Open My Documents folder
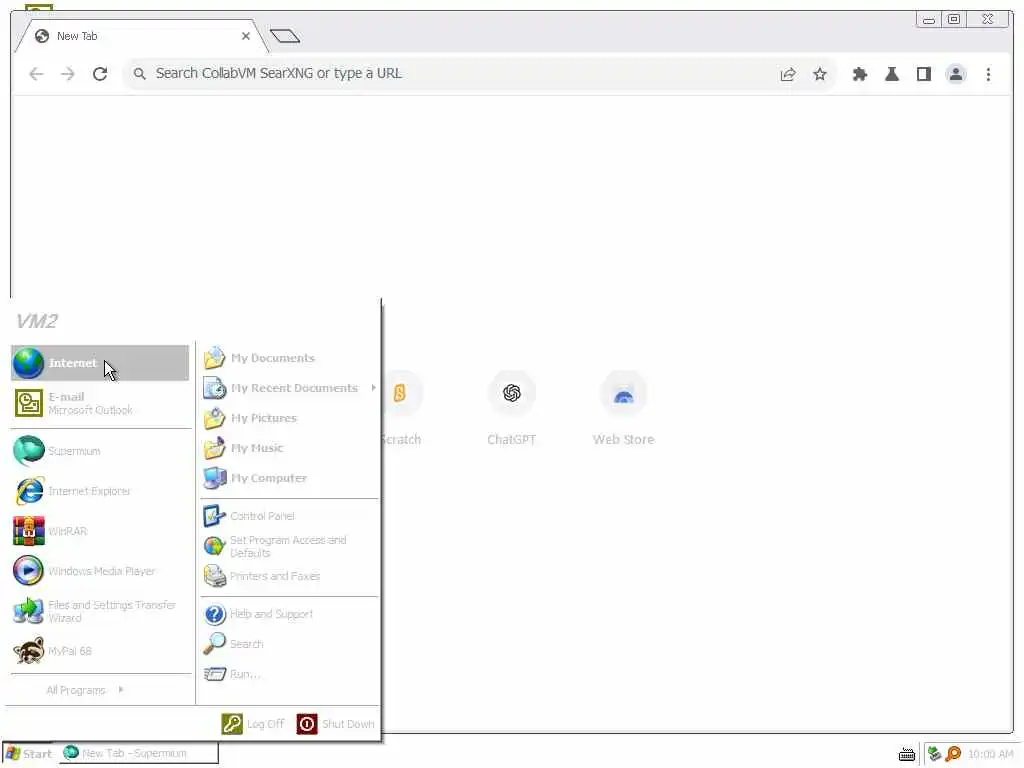This screenshot has height=768, width=1024. 289,358
